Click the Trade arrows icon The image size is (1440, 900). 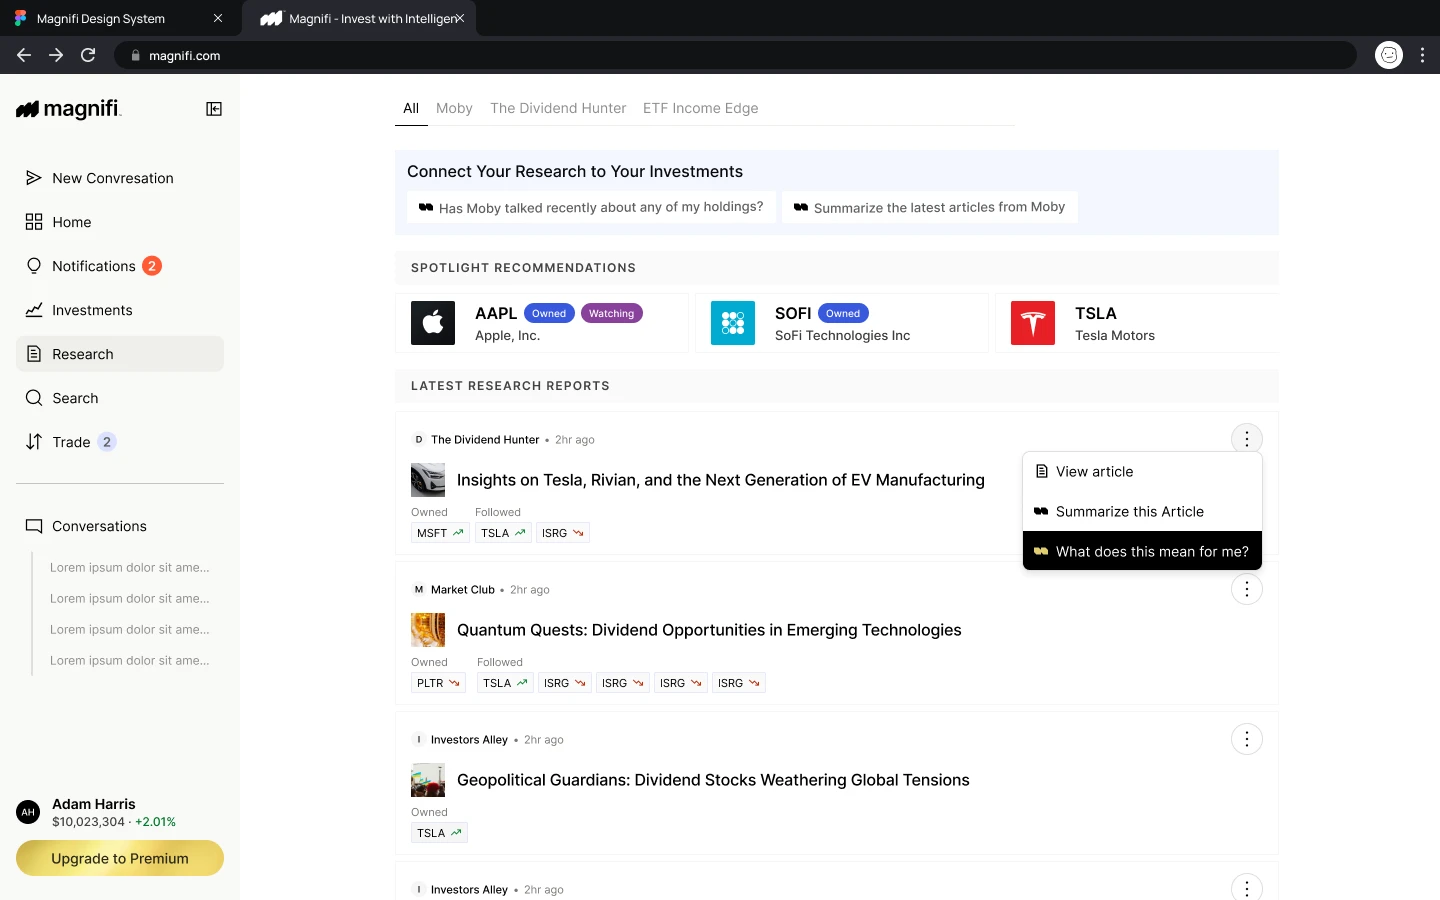point(34,442)
